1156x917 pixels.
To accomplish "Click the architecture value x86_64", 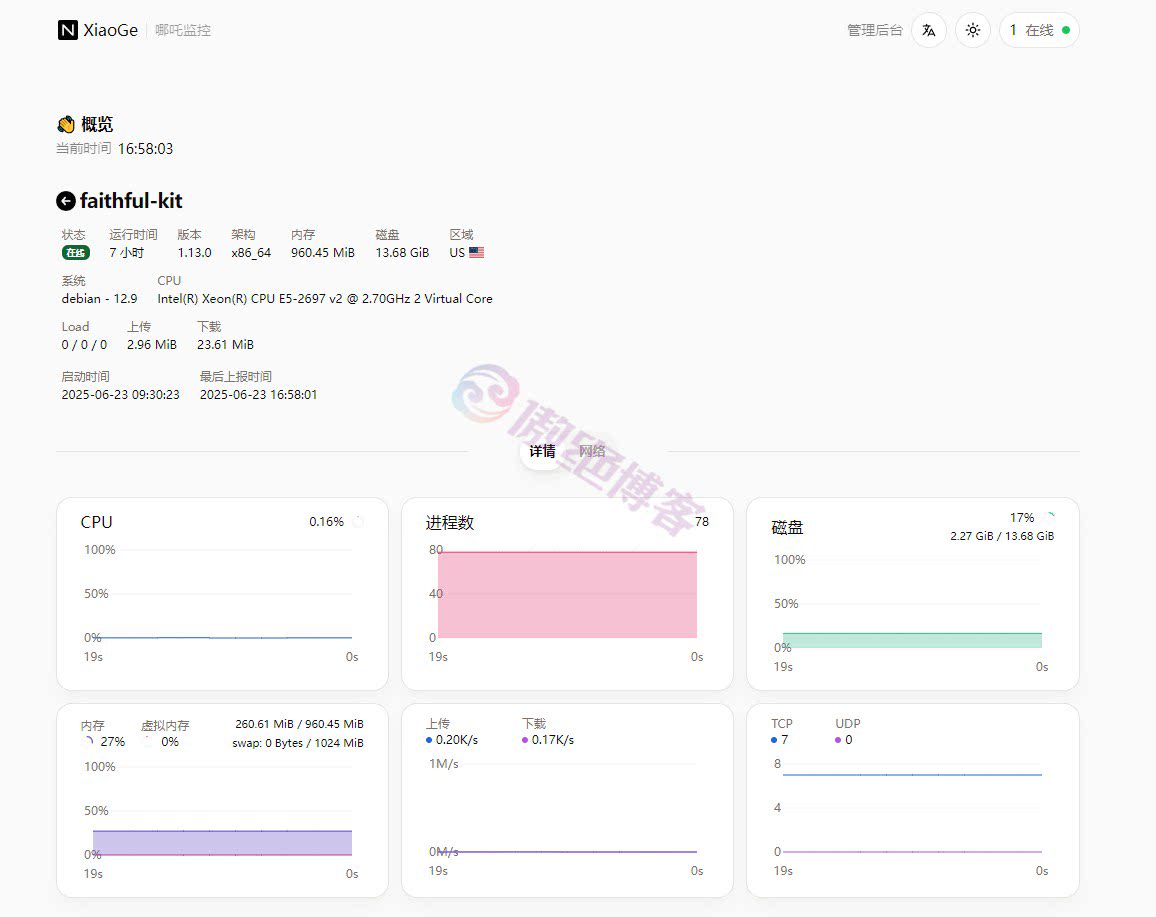I will pyautogui.click(x=251, y=253).
